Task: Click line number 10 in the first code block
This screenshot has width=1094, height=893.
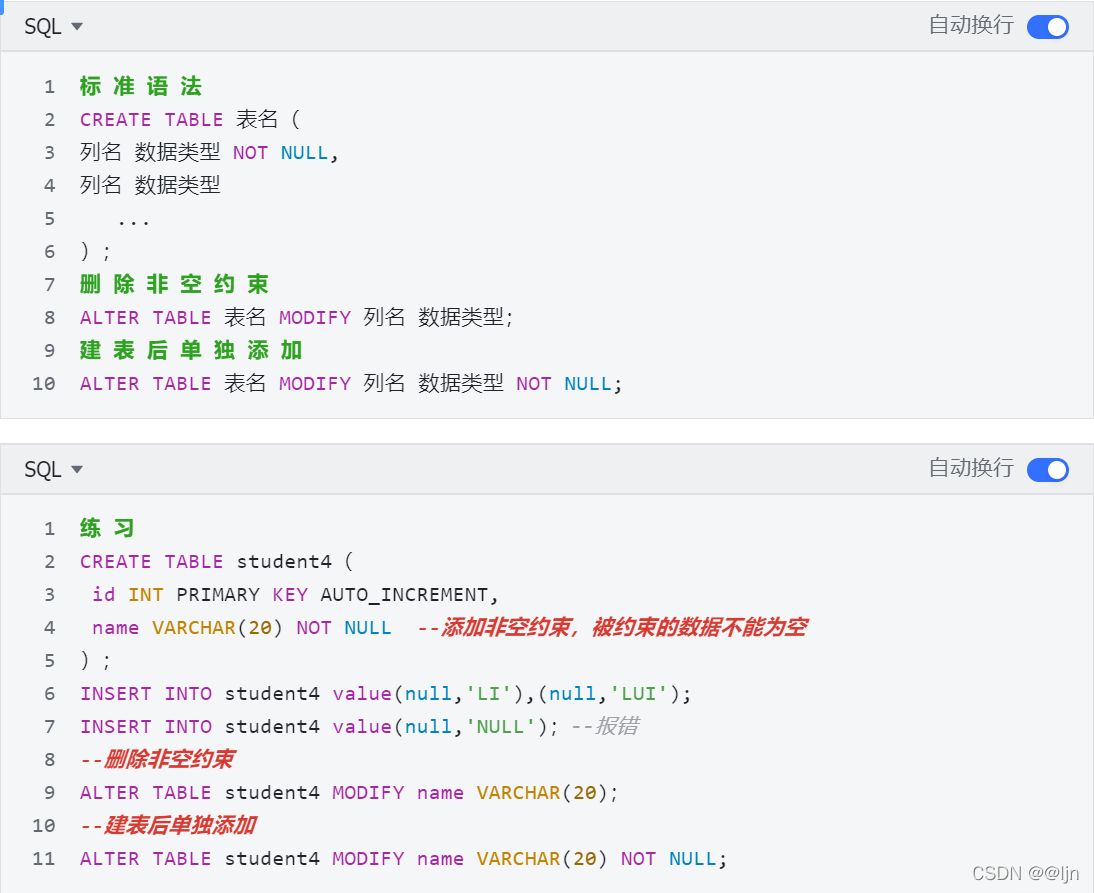Action: click(44, 384)
